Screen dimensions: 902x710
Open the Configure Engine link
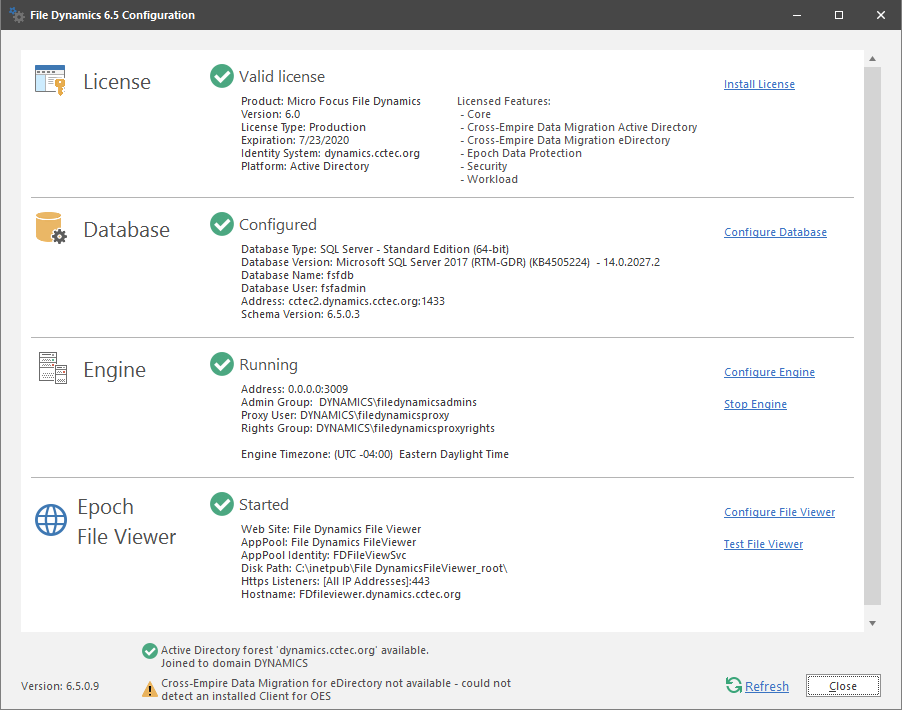coord(769,373)
